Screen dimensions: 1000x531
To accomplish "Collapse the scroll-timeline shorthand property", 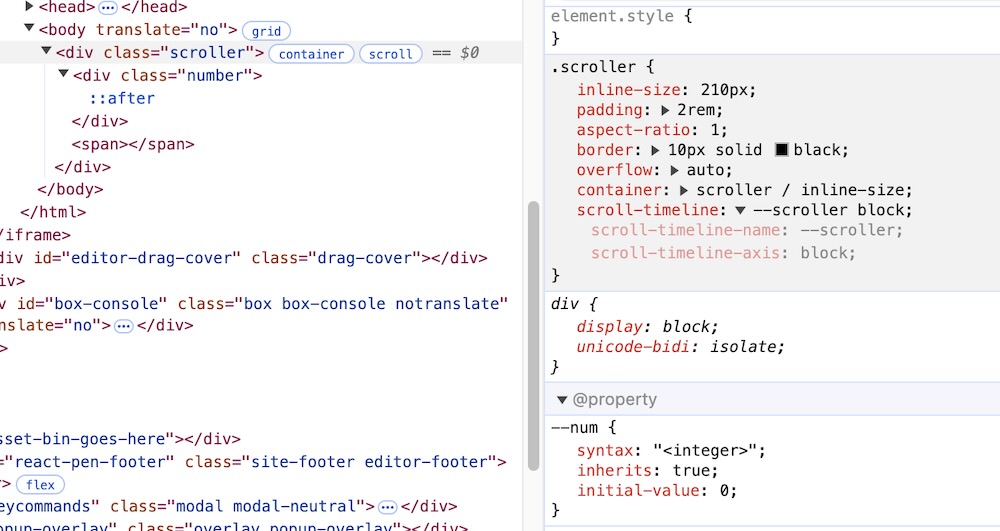I will point(740,211).
